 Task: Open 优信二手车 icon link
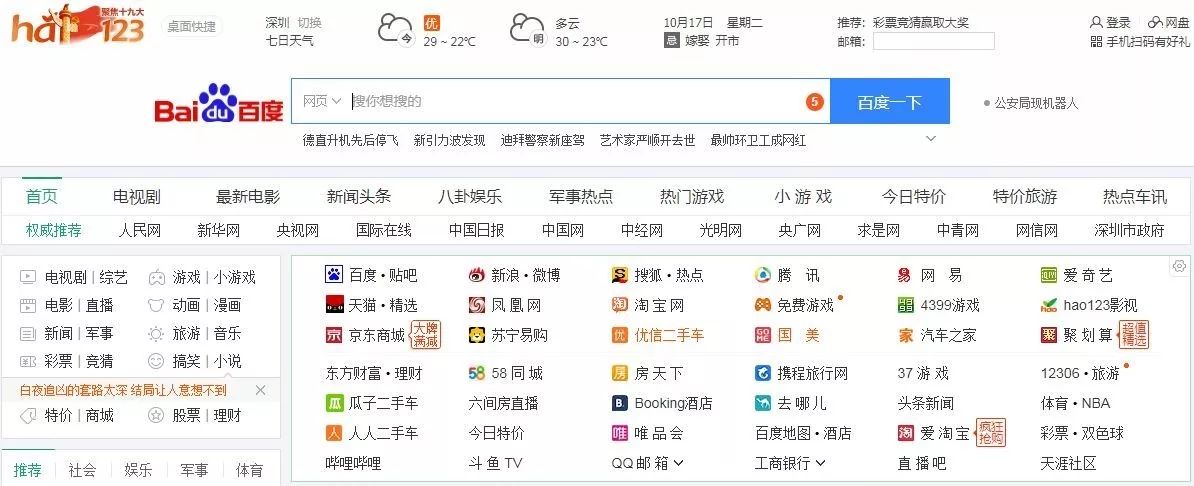coord(620,335)
